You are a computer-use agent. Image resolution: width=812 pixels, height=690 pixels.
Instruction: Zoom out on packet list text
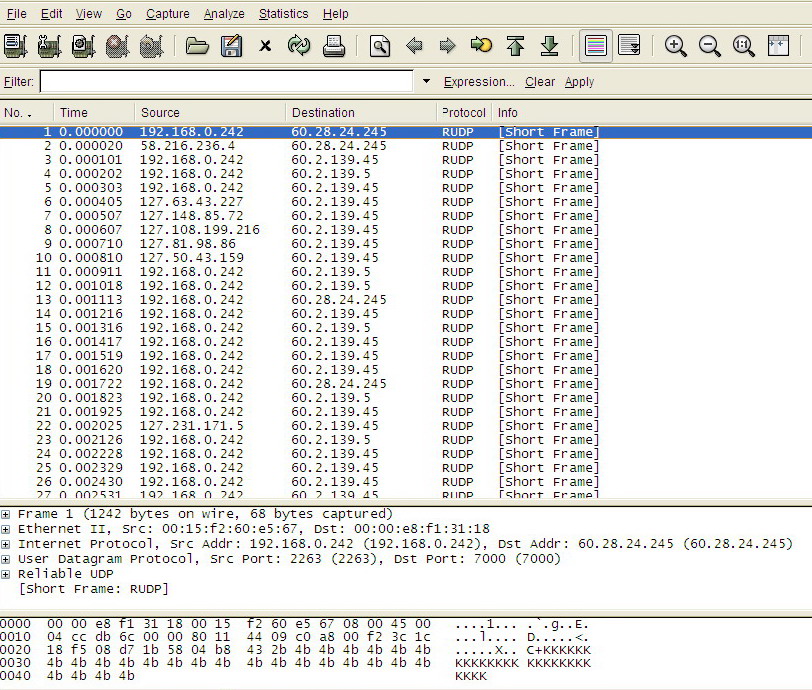(710, 46)
